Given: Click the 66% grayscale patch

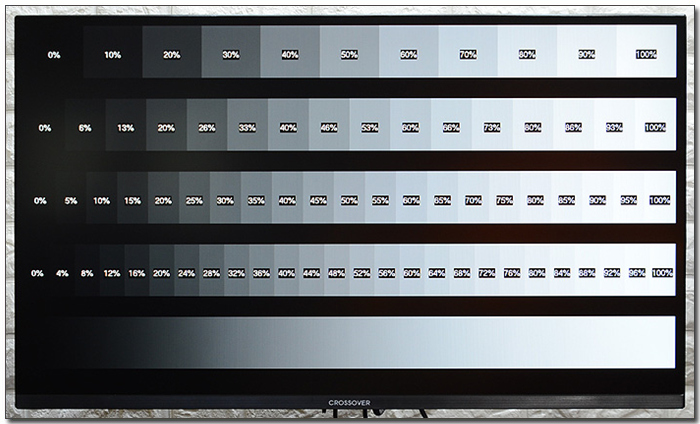Looking at the screenshot, I should (x=451, y=125).
